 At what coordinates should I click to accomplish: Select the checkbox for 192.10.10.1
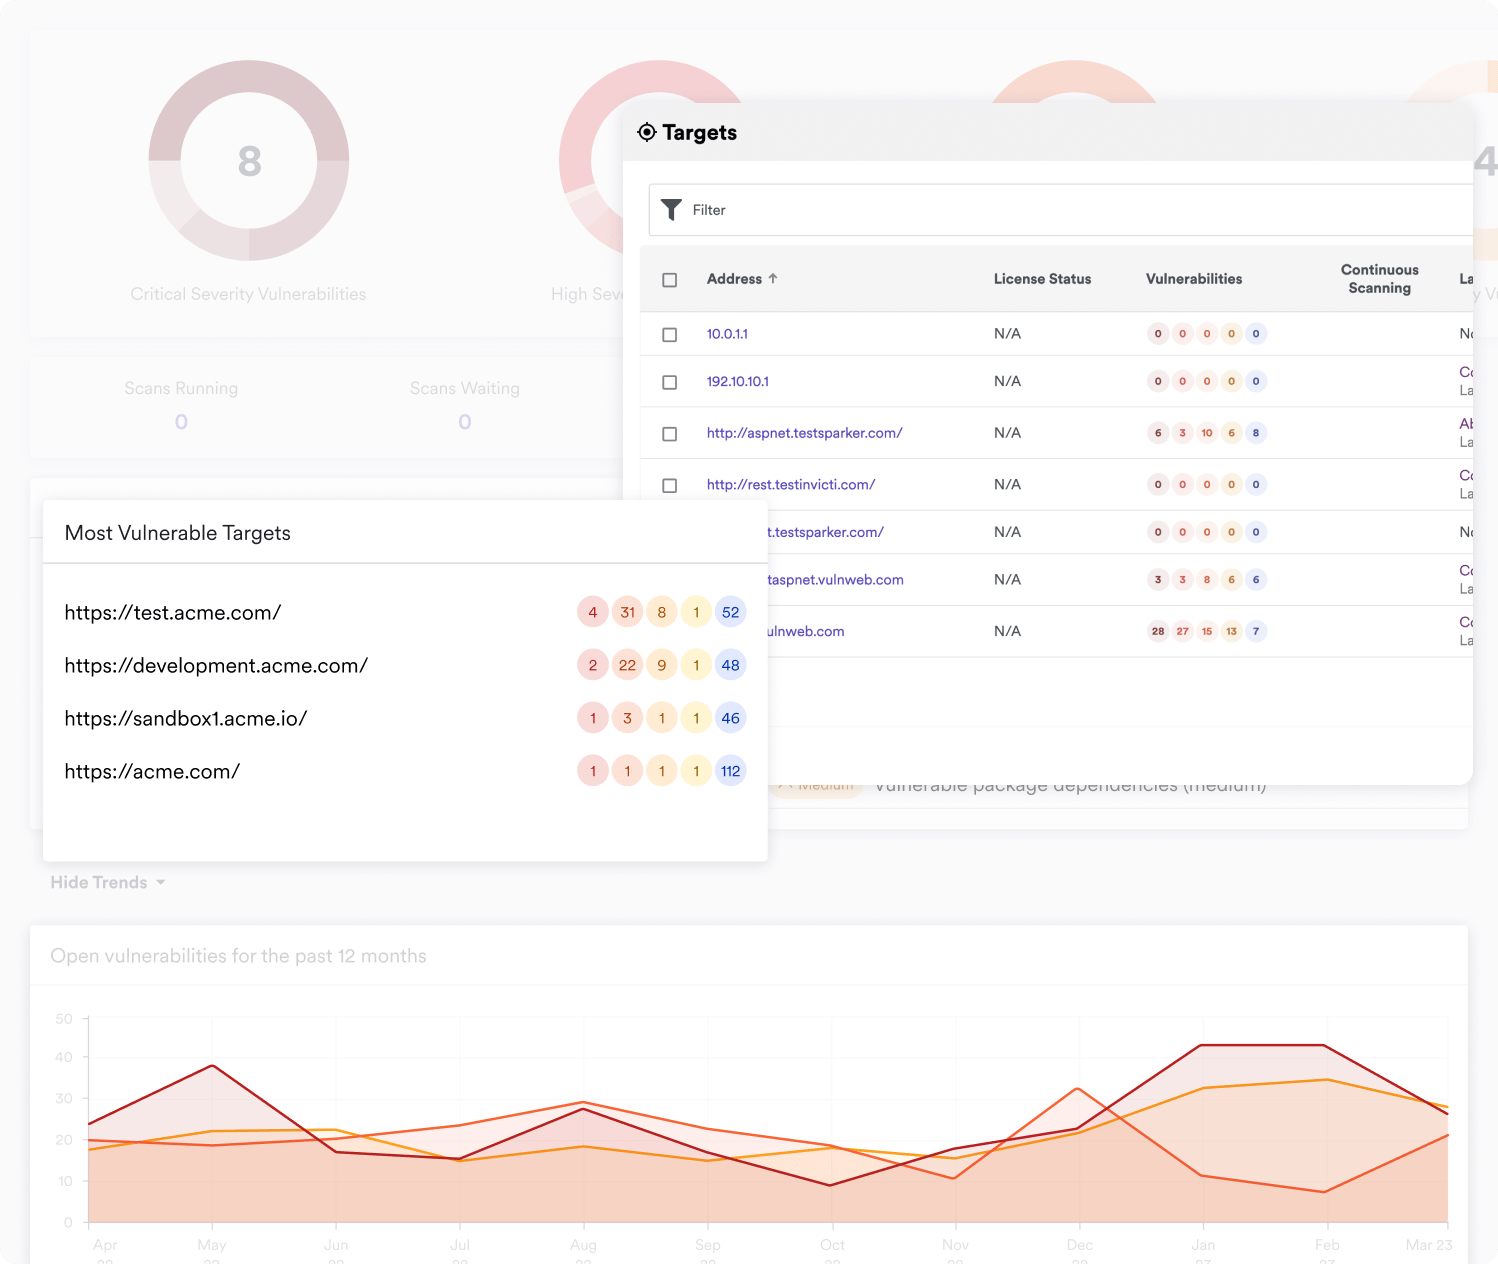pos(670,382)
